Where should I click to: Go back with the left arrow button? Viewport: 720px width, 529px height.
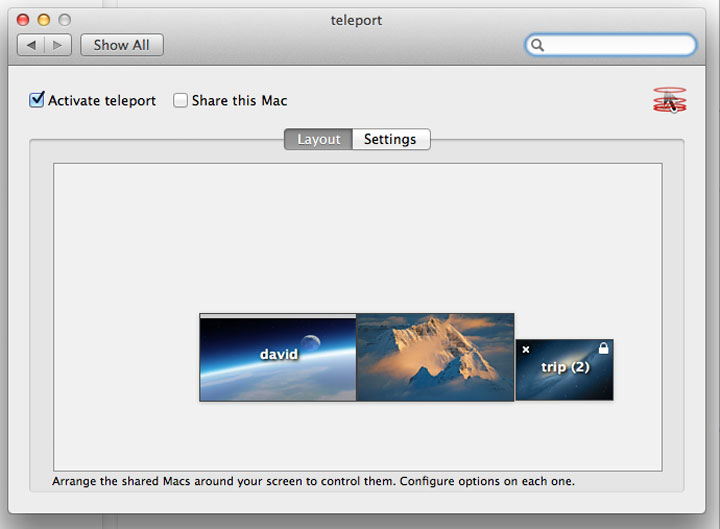point(31,45)
